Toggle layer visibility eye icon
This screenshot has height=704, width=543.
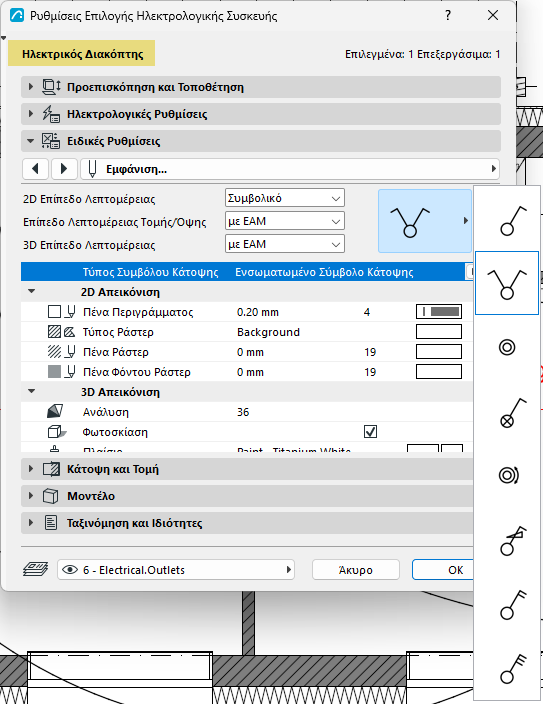click(x=70, y=570)
